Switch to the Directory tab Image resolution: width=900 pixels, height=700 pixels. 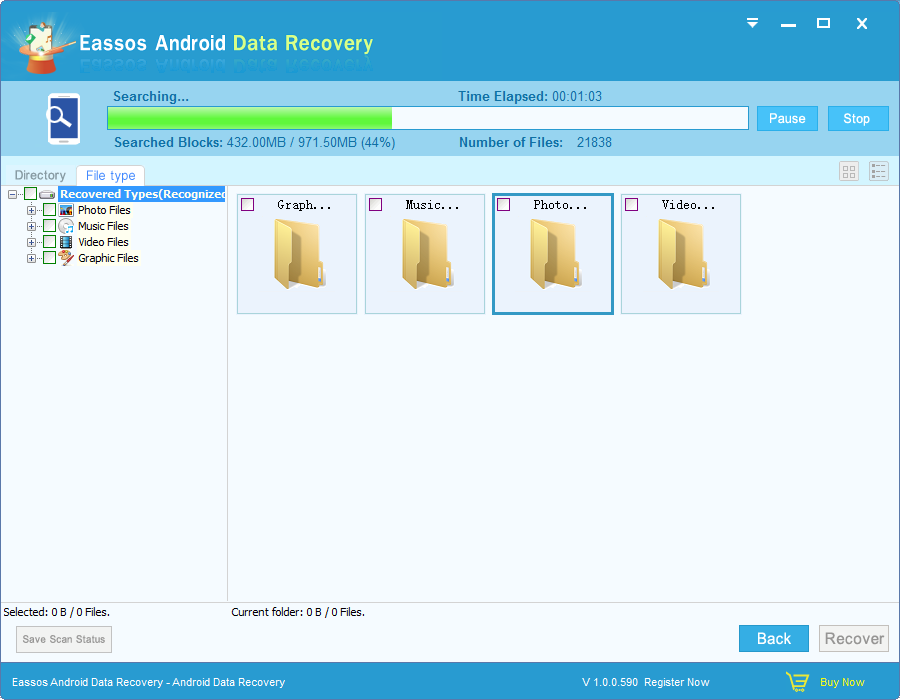(x=40, y=175)
